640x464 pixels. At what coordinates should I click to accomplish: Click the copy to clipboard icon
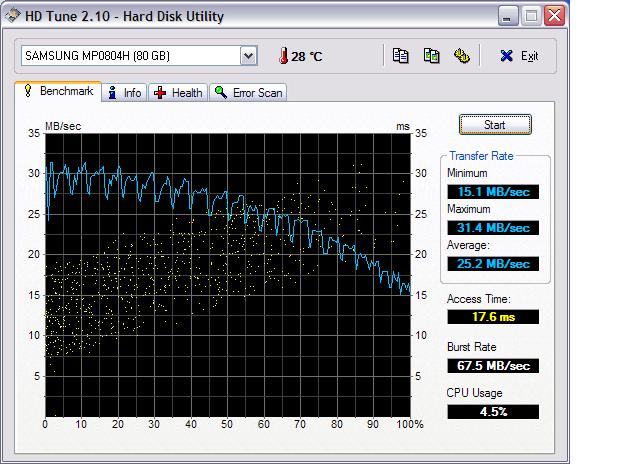[x=400, y=56]
